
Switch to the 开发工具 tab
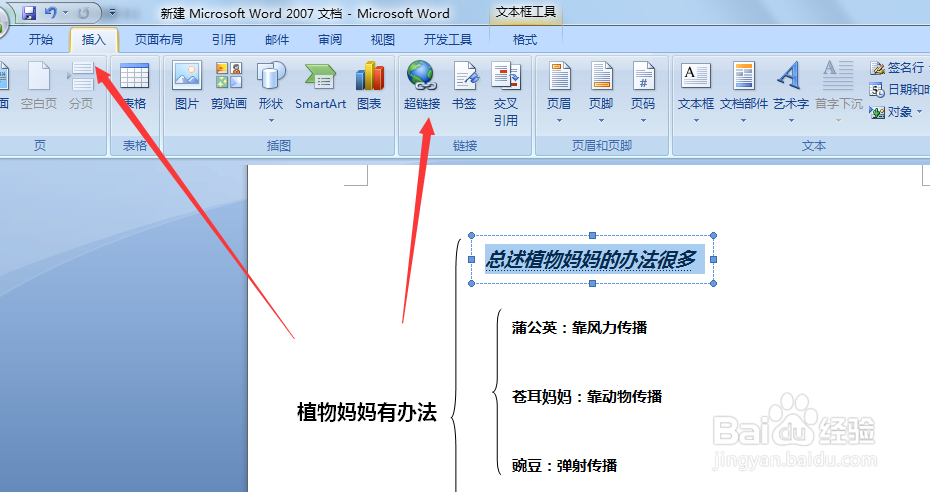pos(448,40)
